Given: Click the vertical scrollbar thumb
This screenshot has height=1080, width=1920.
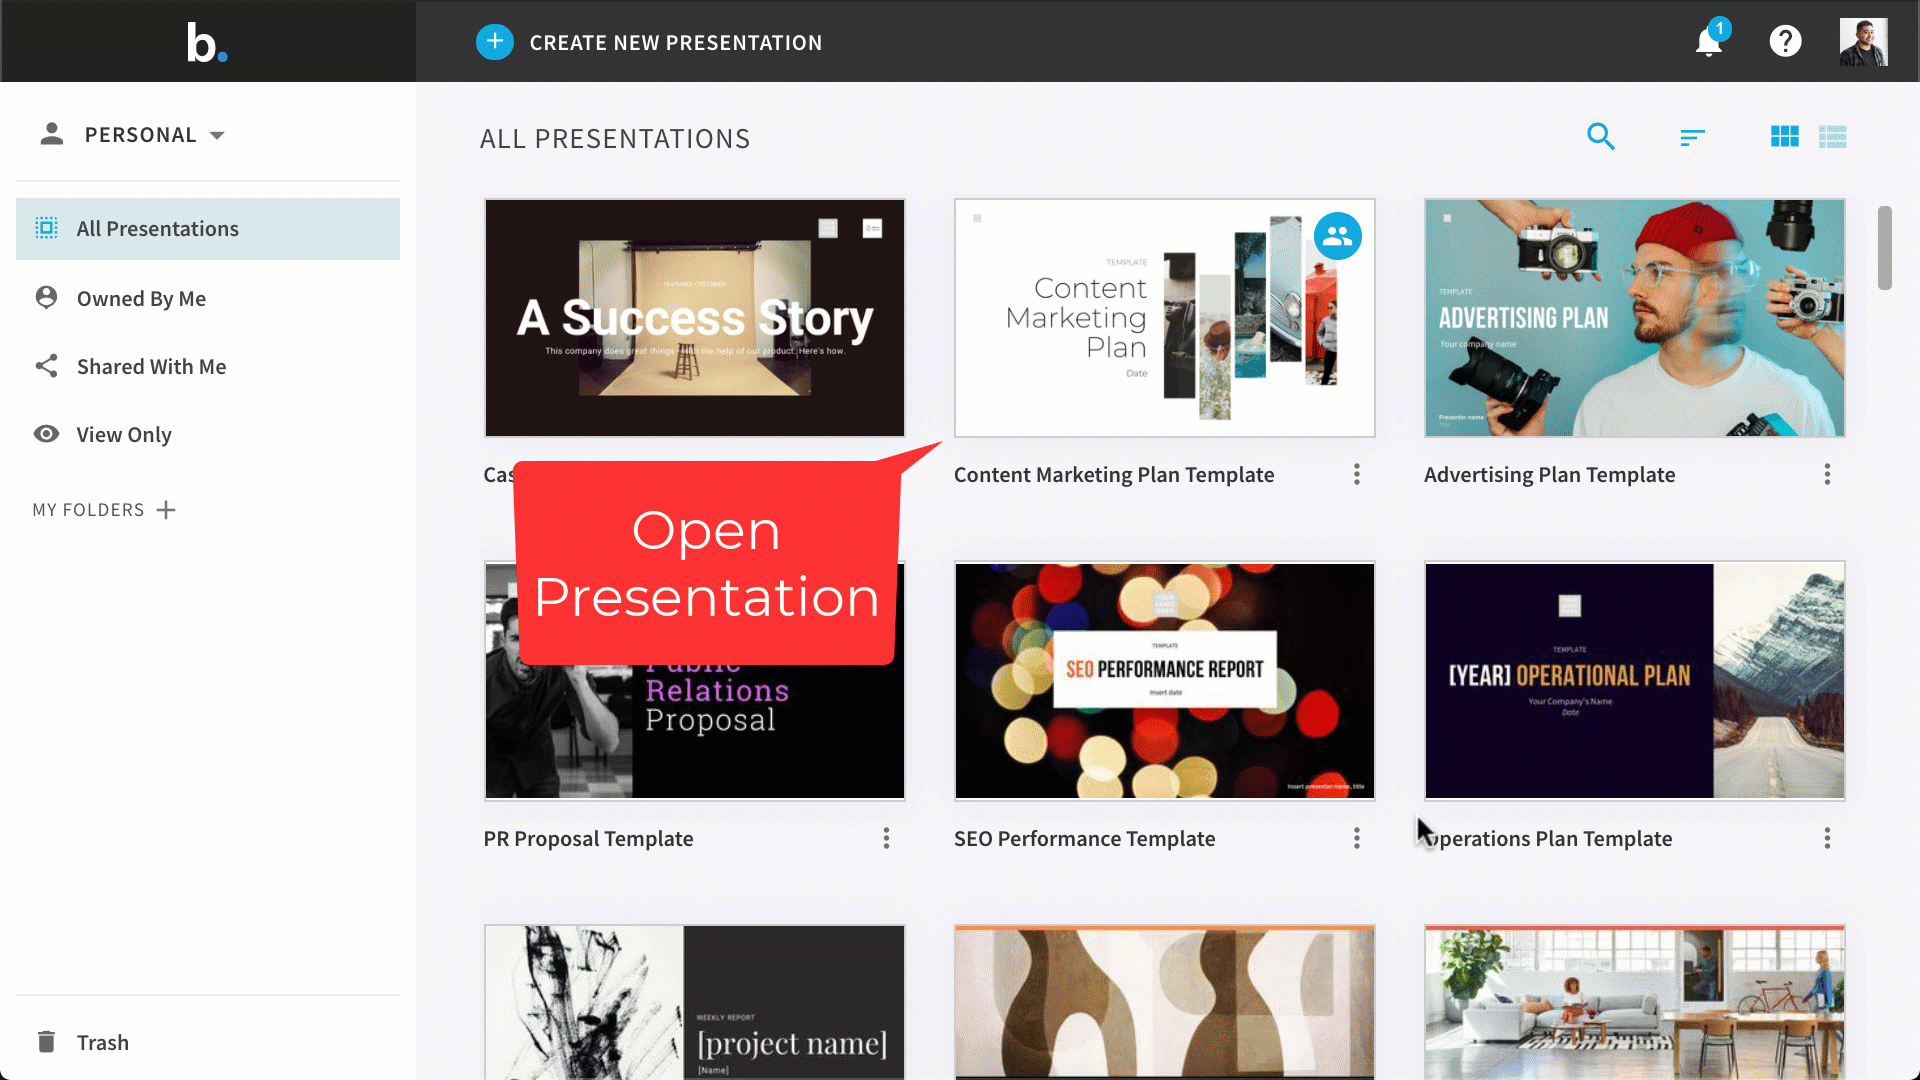Looking at the screenshot, I should [1885, 248].
